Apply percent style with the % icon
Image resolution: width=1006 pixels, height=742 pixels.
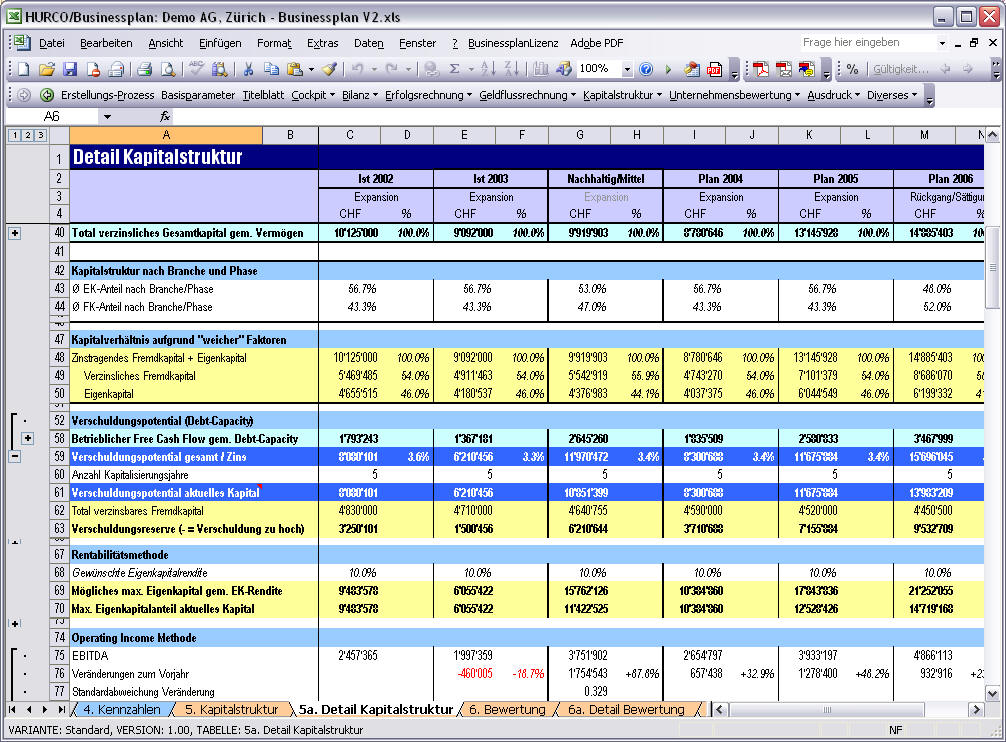point(852,69)
